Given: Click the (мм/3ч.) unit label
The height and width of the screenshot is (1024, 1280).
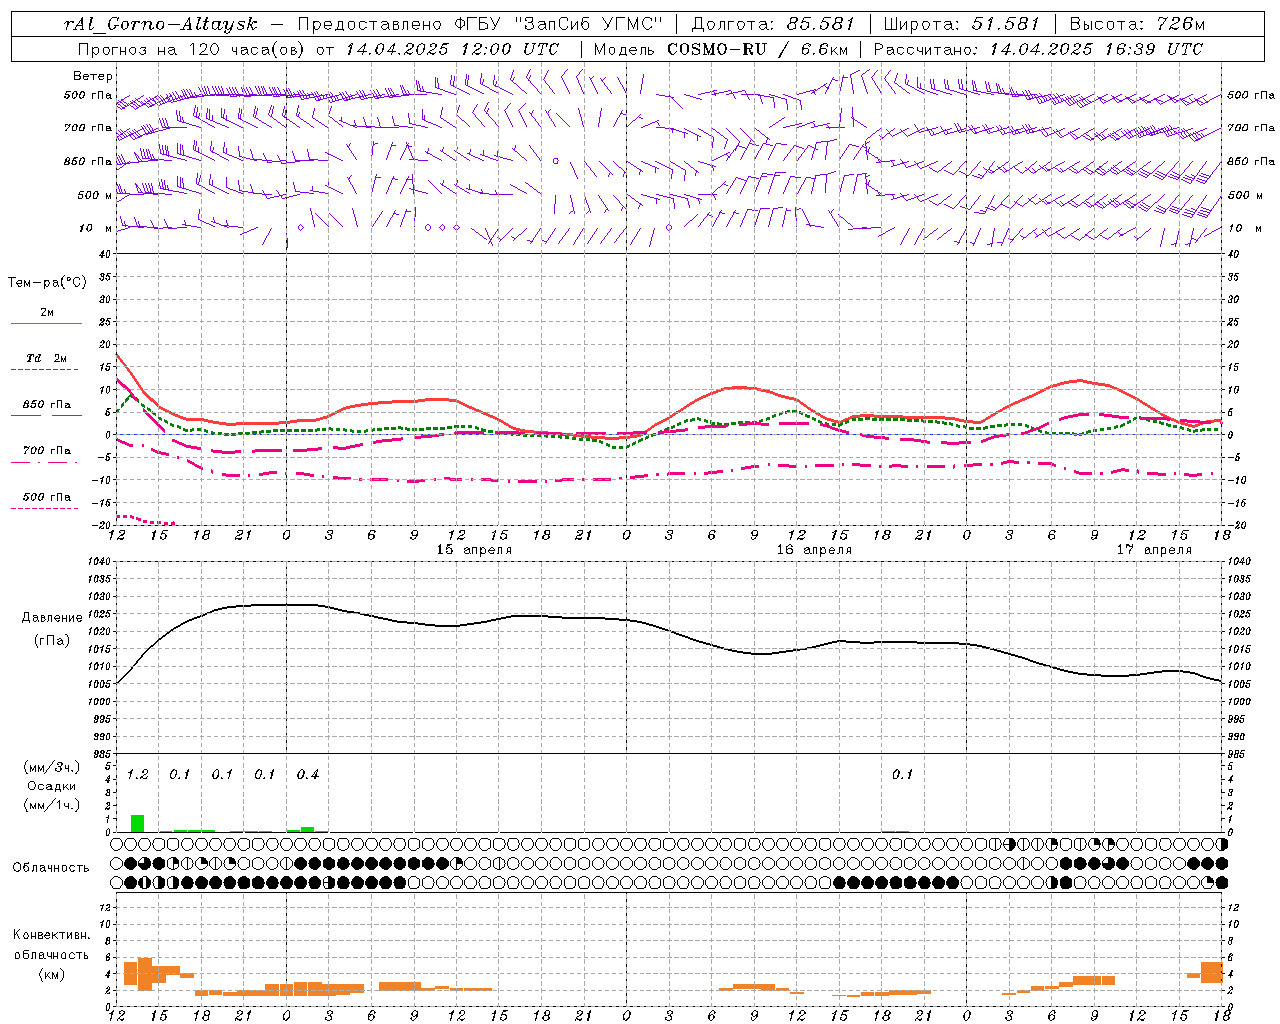Looking at the screenshot, I should click(51, 767).
